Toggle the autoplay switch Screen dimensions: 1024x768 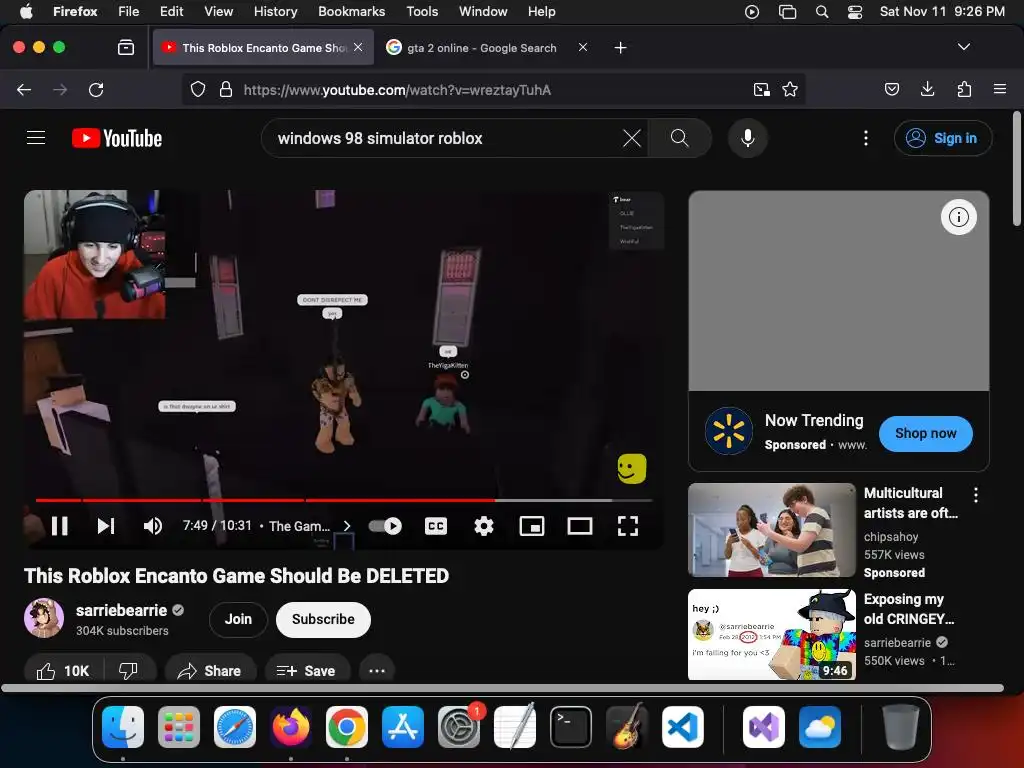[385, 526]
